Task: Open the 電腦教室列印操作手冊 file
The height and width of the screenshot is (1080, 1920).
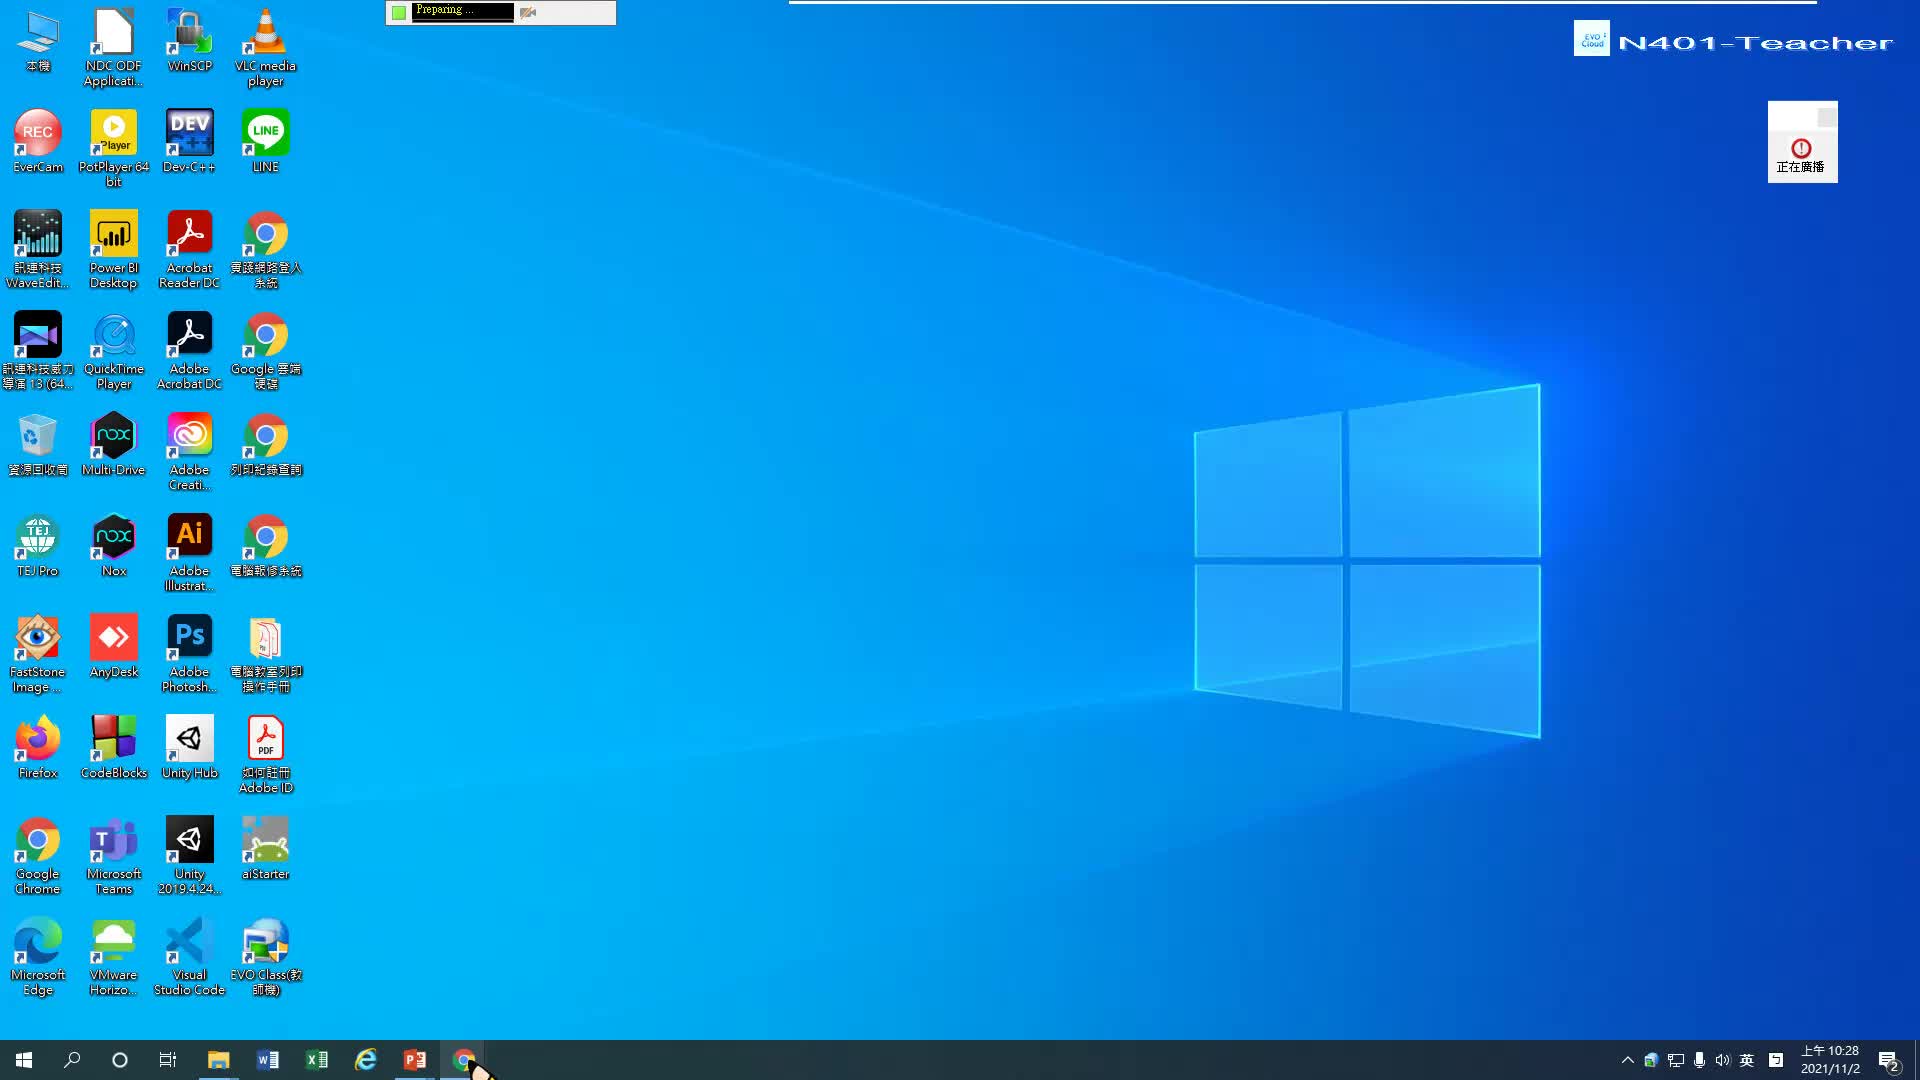Action: (265, 654)
